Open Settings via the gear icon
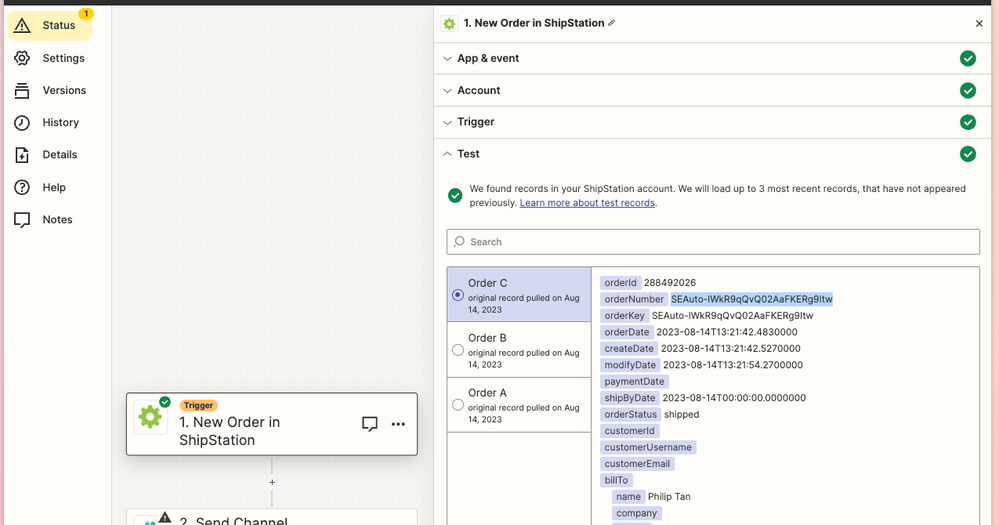The height and width of the screenshot is (525, 999). tap(22, 58)
